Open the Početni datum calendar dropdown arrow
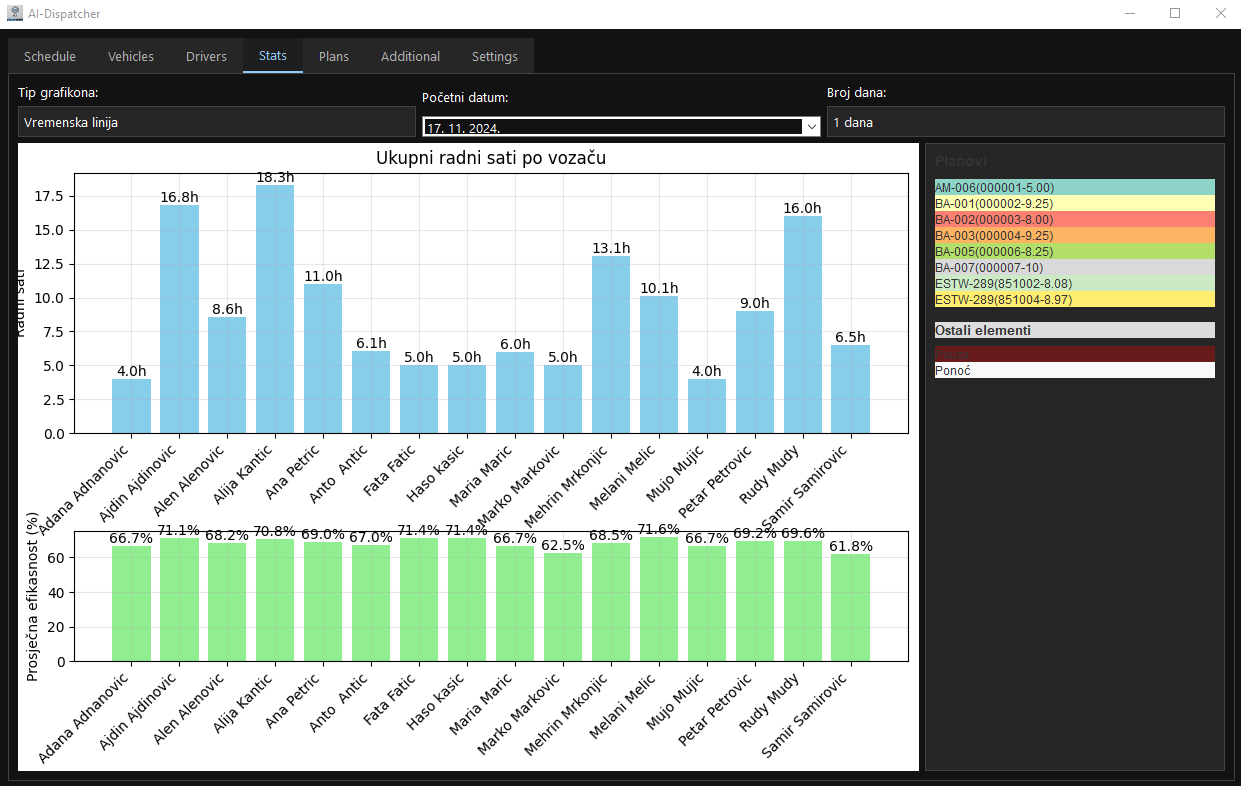Screen dimensions: 1241x786 (x=810, y=127)
